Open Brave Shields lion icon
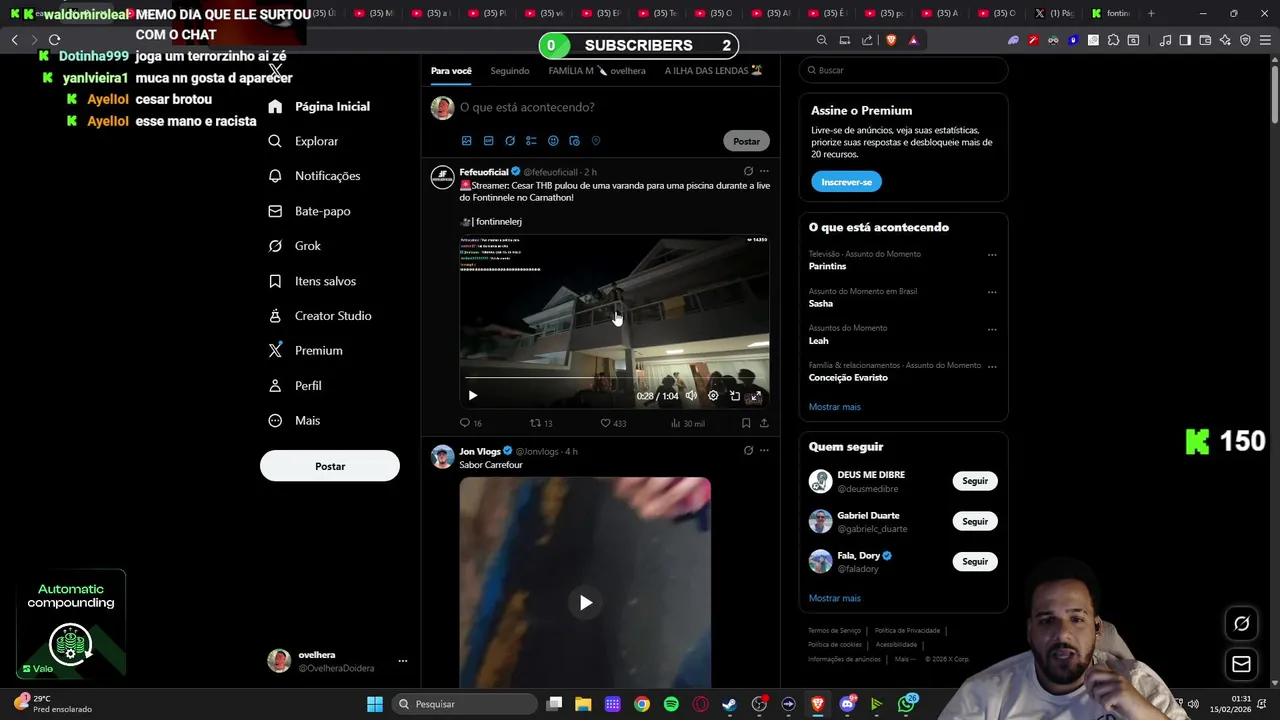 click(x=891, y=40)
